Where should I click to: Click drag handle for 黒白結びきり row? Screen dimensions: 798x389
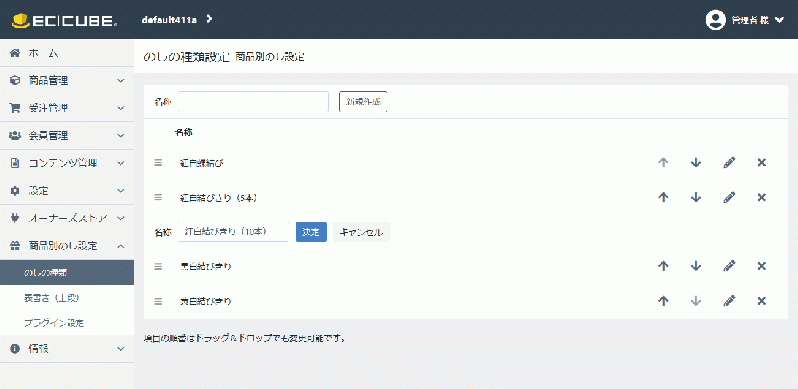[x=158, y=266]
